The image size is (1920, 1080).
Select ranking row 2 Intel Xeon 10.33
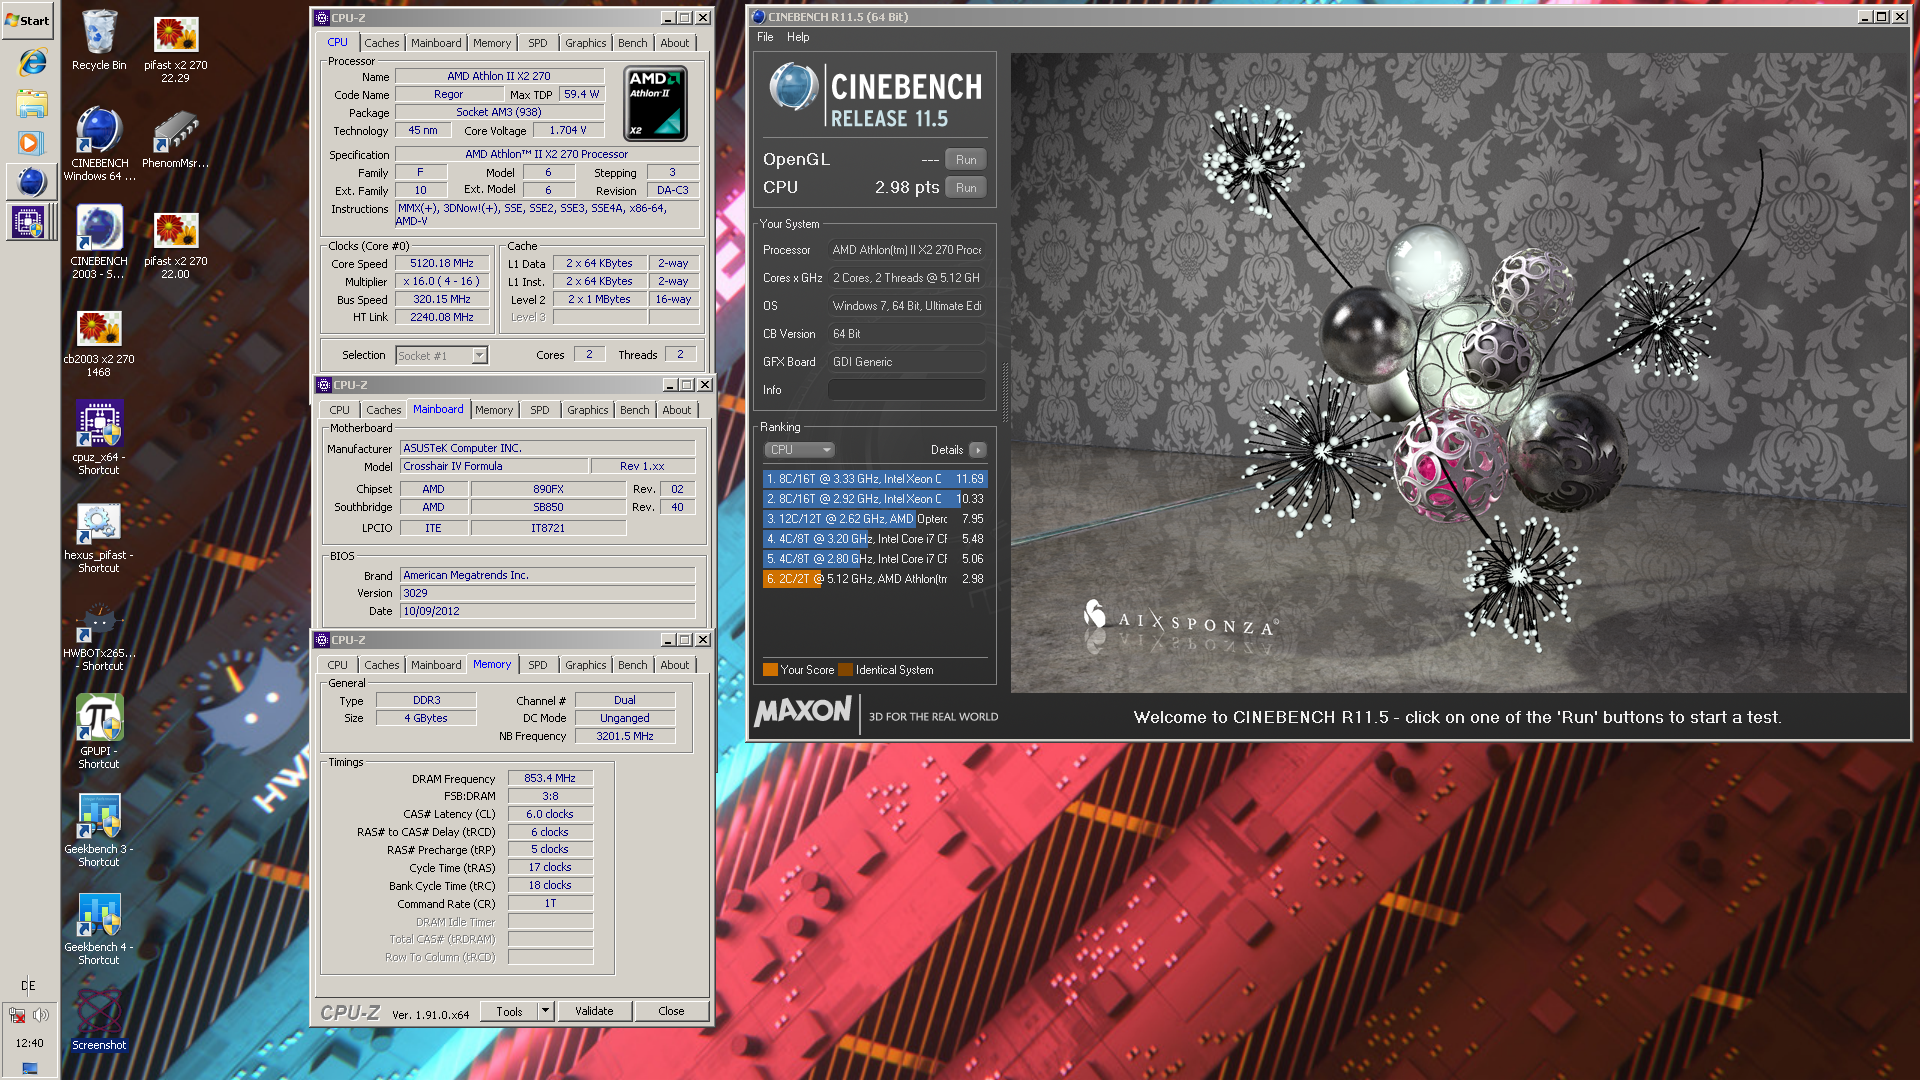(875, 499)
